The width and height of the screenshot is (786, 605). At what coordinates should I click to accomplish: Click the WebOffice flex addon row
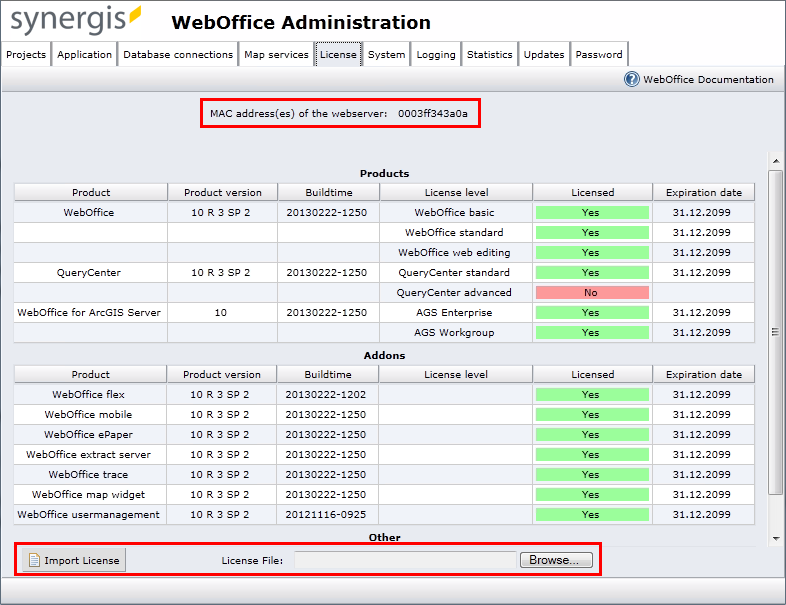[x=384, y=394]
